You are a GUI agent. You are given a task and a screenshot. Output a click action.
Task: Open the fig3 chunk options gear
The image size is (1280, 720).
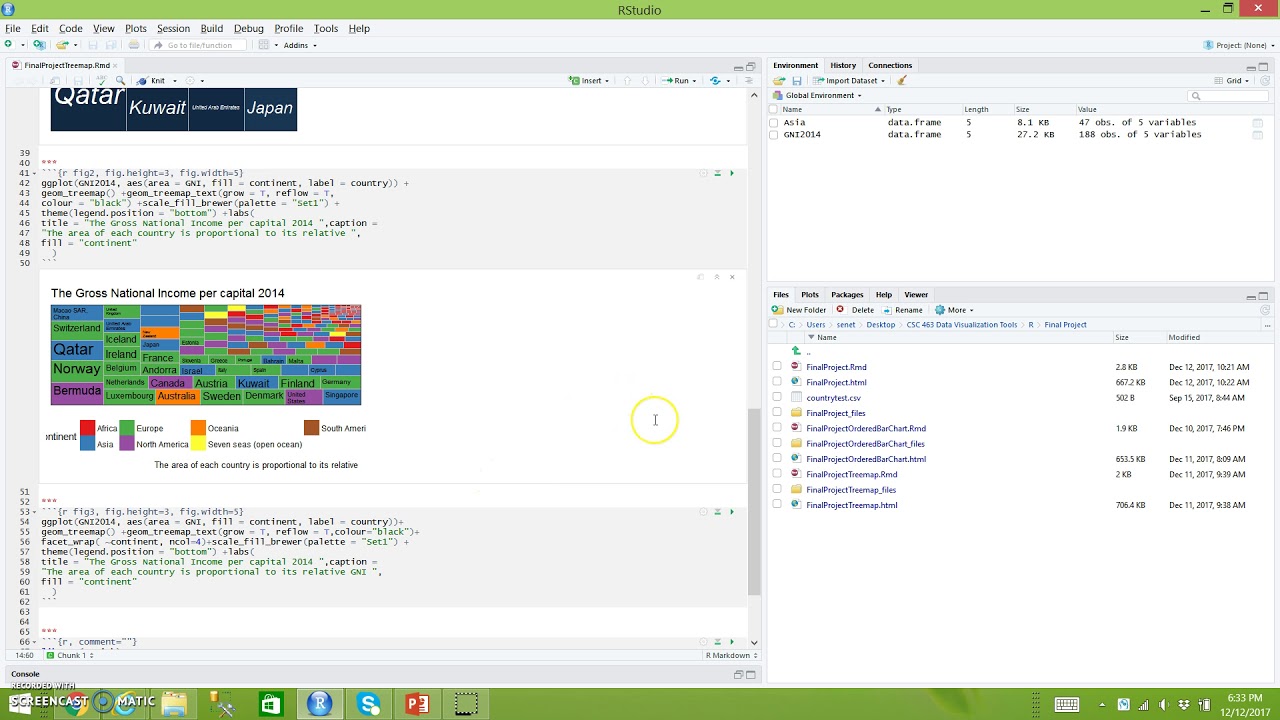pos(703,512)
